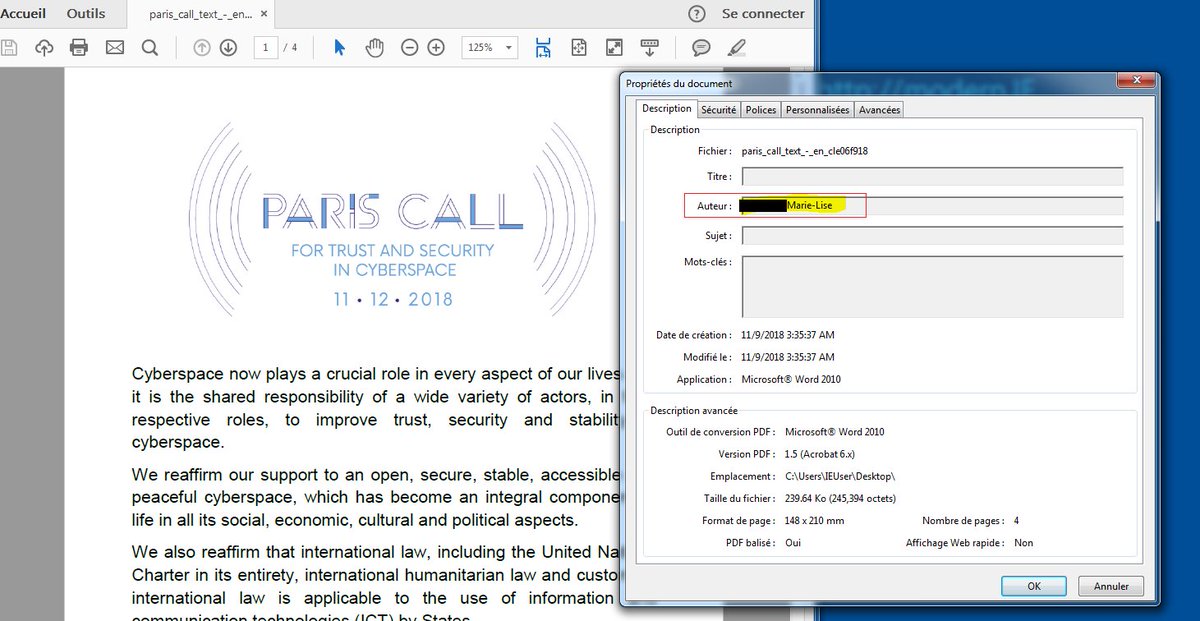Click the Mots-clés text area
The width and height of the screenshot is (1200, 621).
point(932,287)
